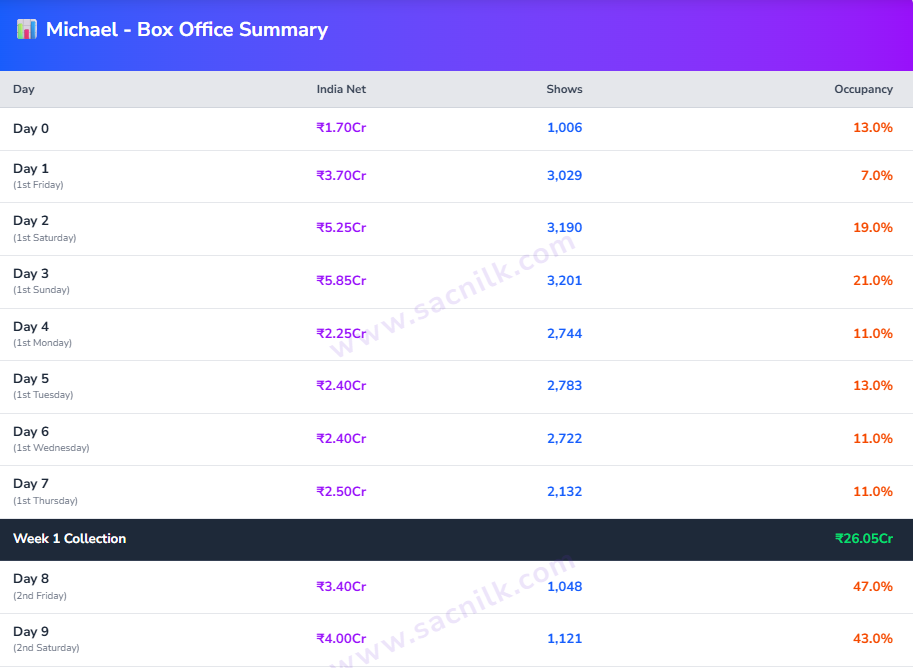This screenshot has height=668, width=913.
Task: Click the (1st Monday) sublabel
Action: tap(43, 342)
